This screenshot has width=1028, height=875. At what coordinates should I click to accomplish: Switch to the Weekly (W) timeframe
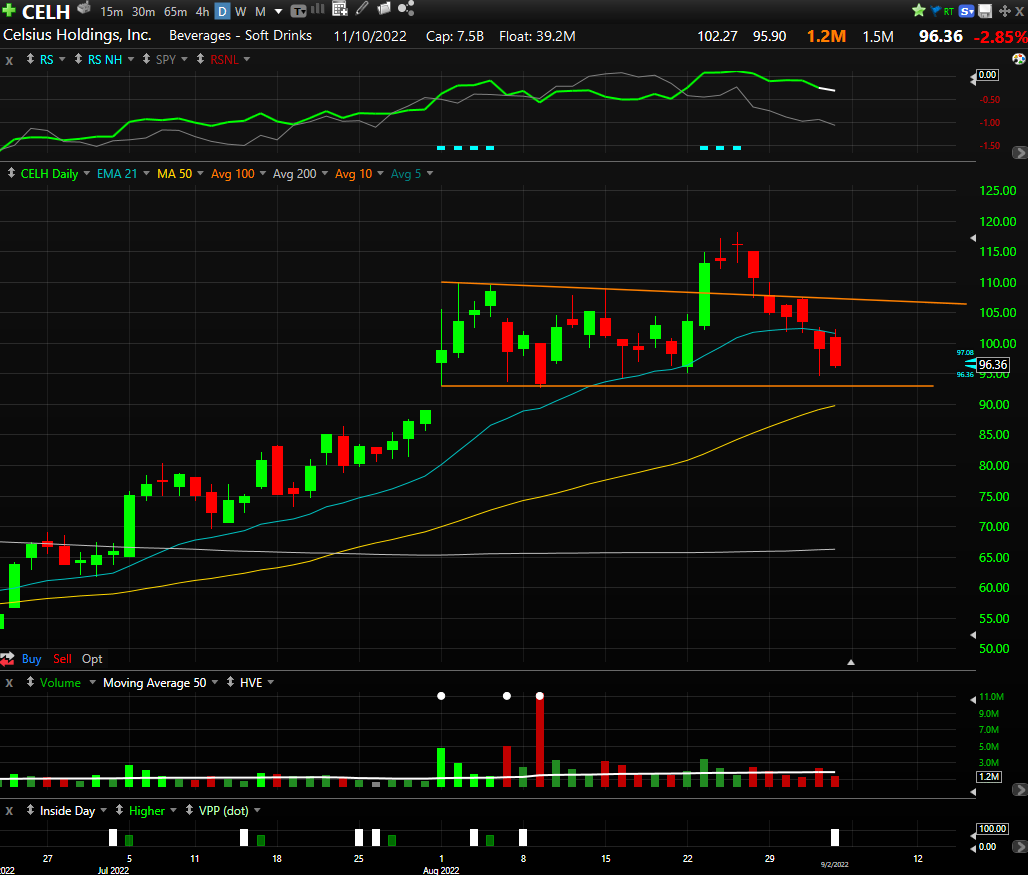[241, 12]
